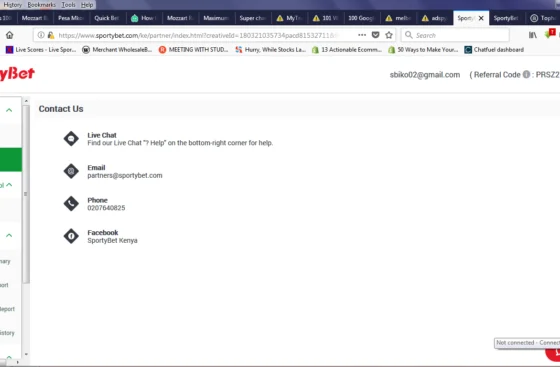Click the Contact Us heading
This screenshot has width=560, height=367.
click(61, 109)
